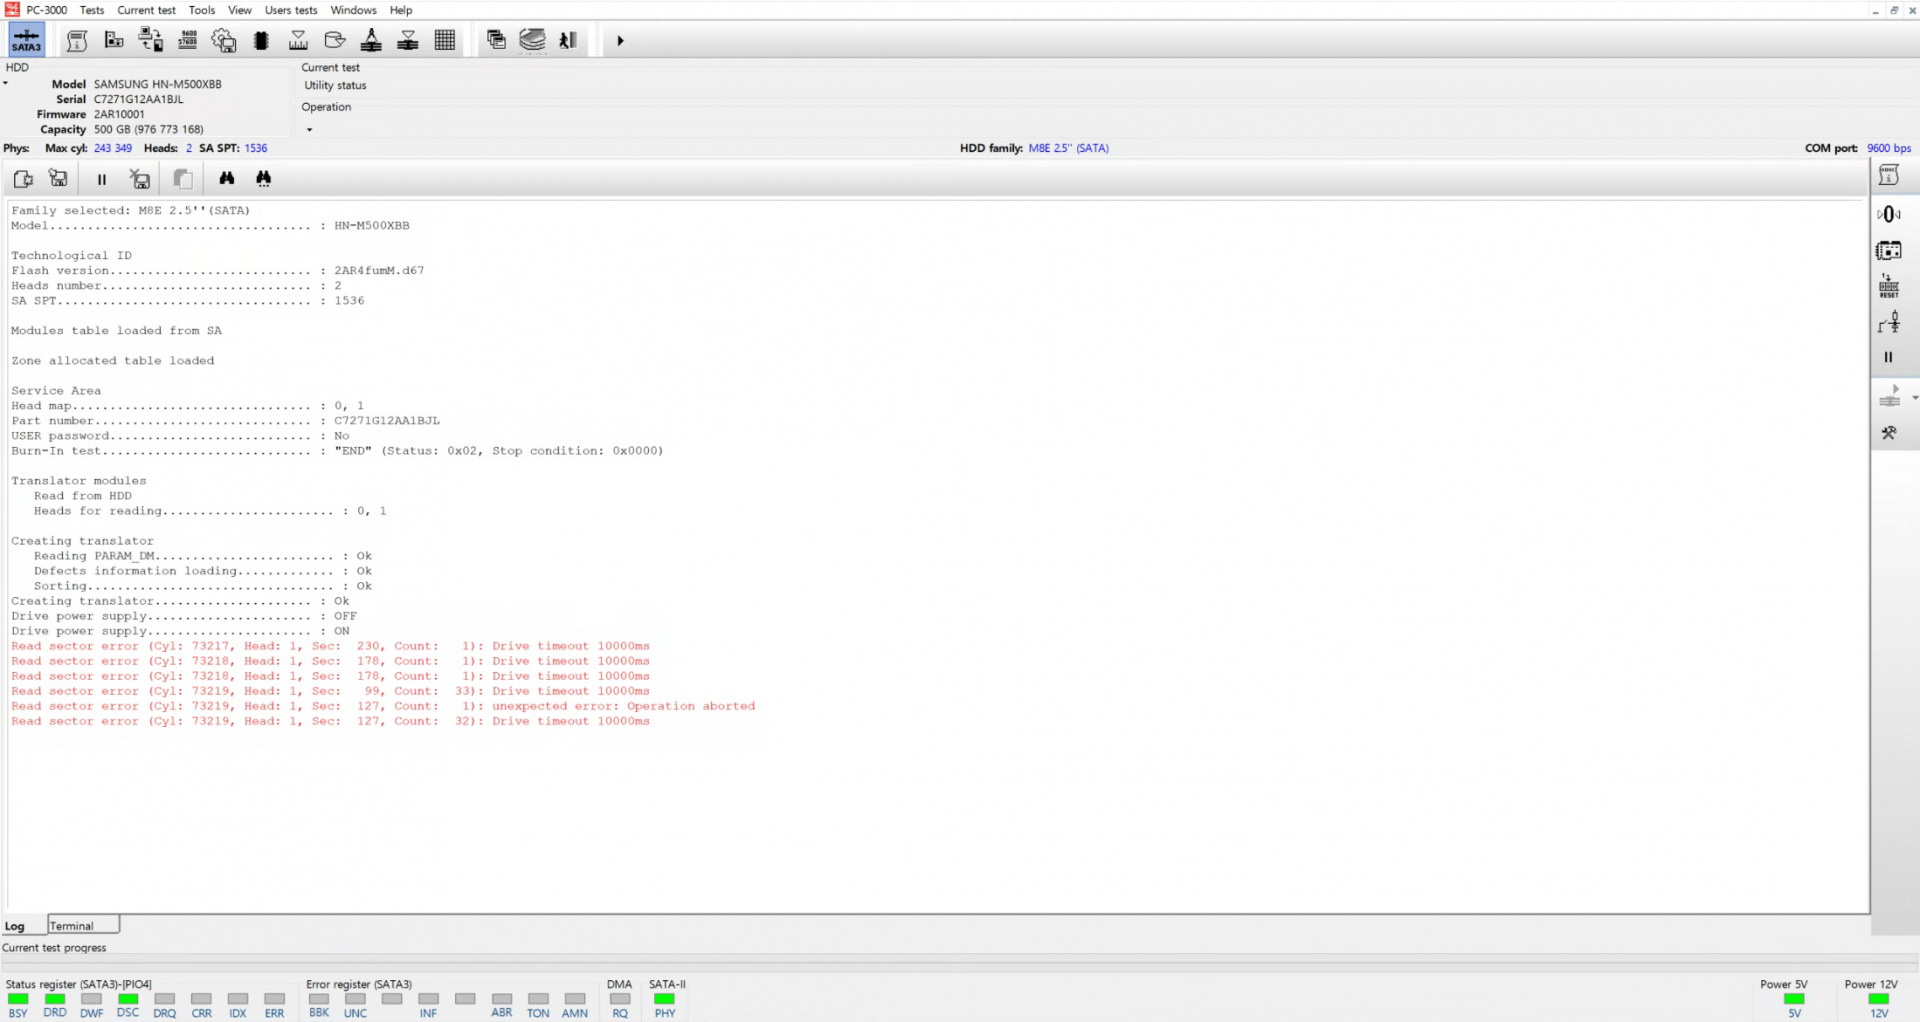Click the Flash version log line
1920x1022 pixels.
click(x=218, y=271)
